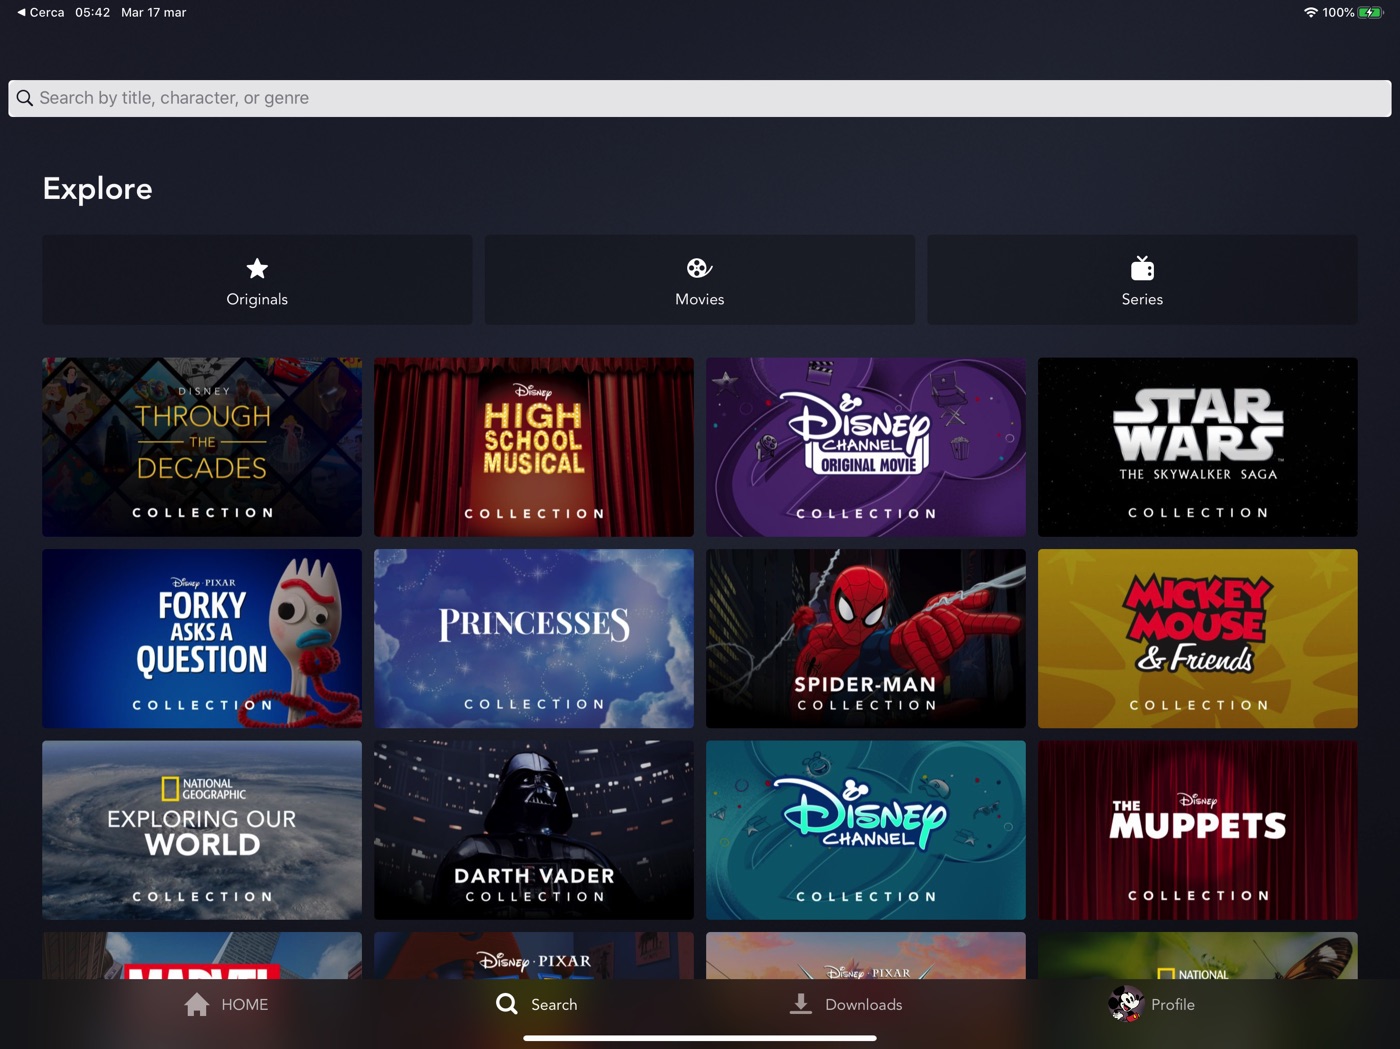Click the Explore heading
This screenshot has width=1400, height=1049.
[x=97, y=189]
